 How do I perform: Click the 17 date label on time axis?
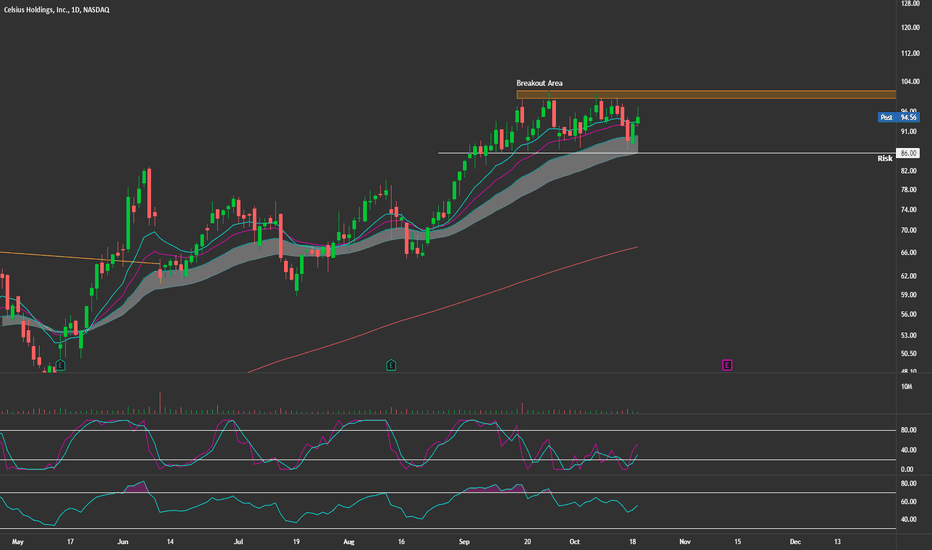point(70,542)
